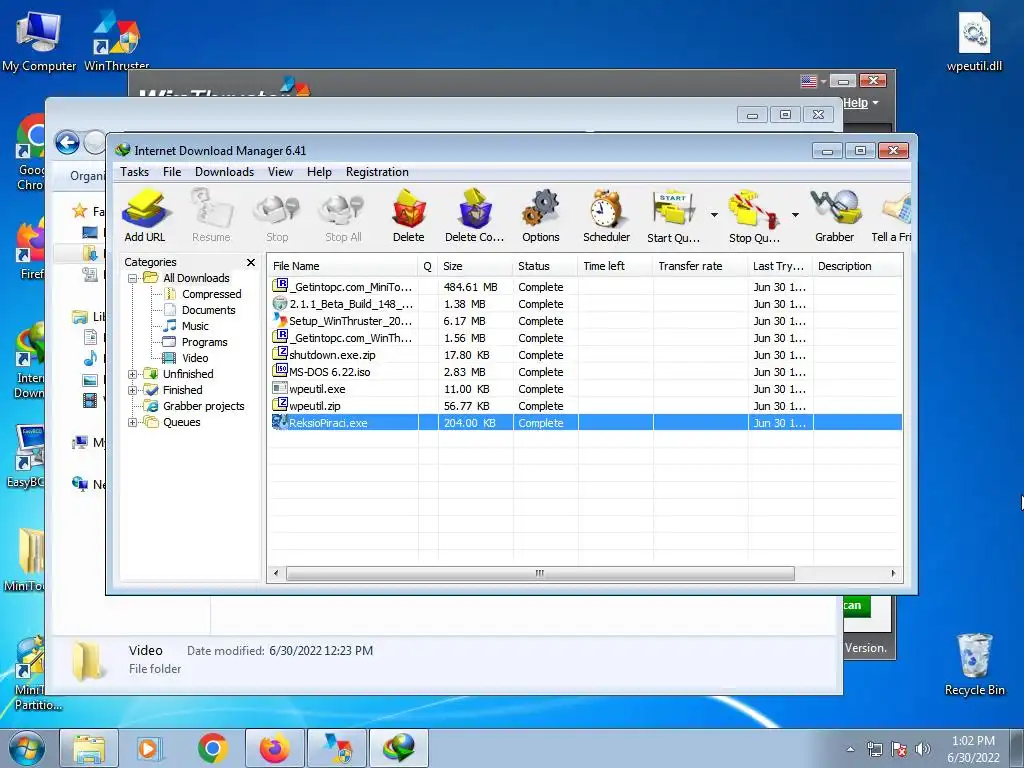Show hidden system tray icons

(850, 749)
